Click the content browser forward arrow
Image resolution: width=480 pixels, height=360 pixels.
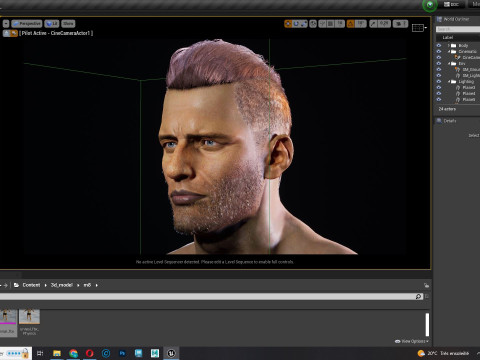click(x=5, y=285)
